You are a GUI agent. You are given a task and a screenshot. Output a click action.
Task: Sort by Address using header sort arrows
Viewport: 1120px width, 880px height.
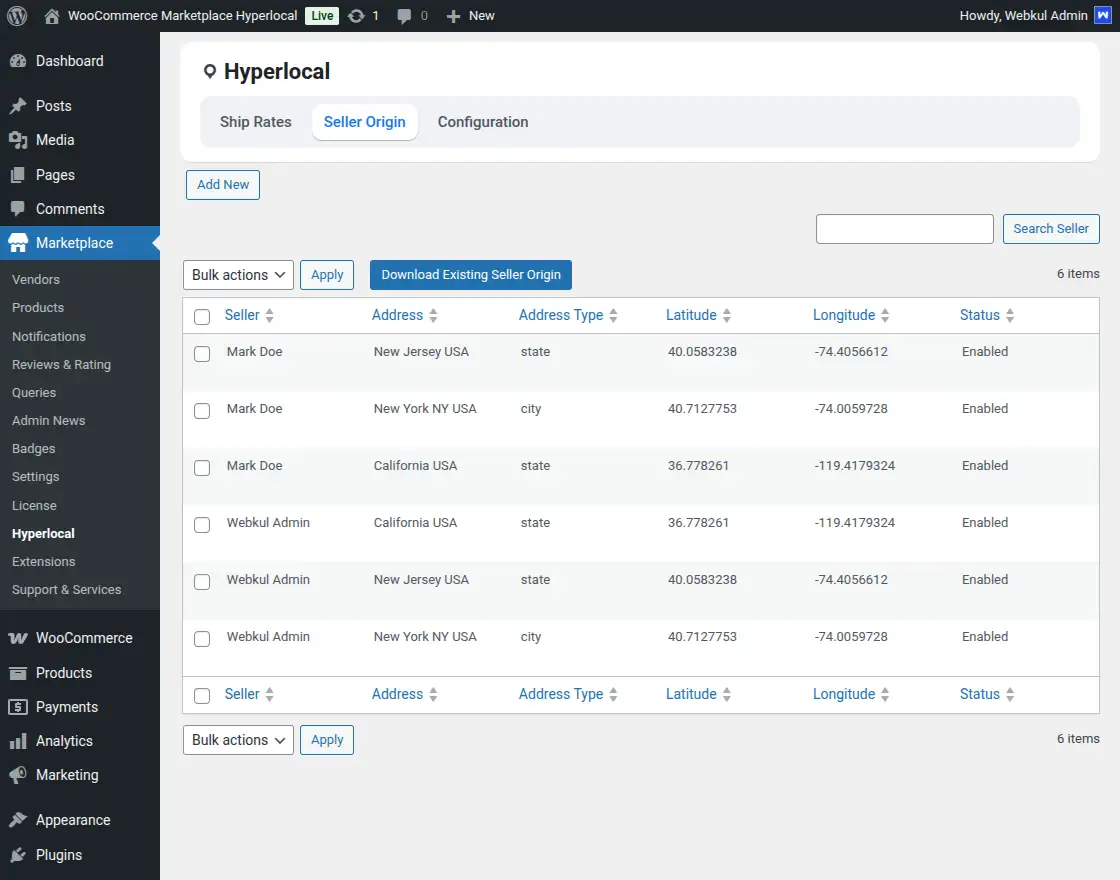pyautogui.click(x=433, y=316)
